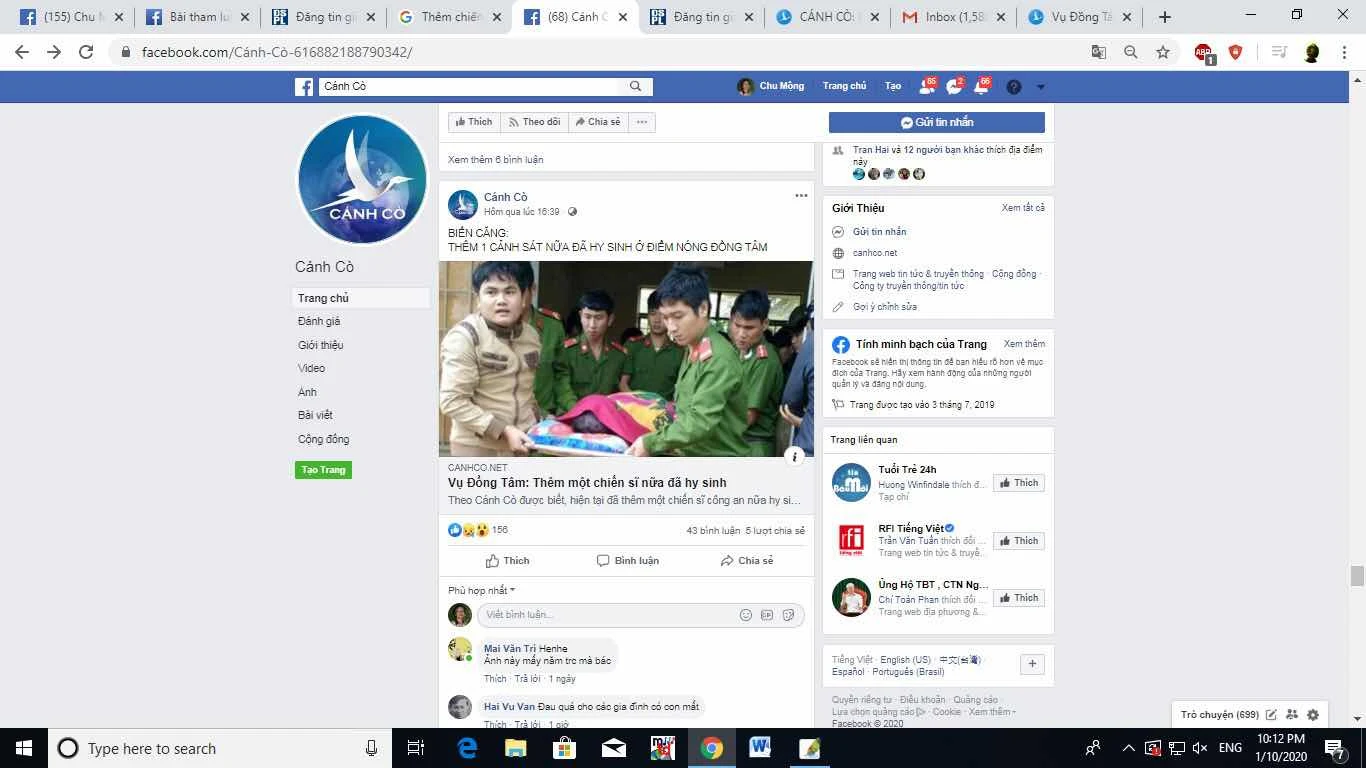
Task: Expand Xem thêm in footer links
Action: pos(992,712)
